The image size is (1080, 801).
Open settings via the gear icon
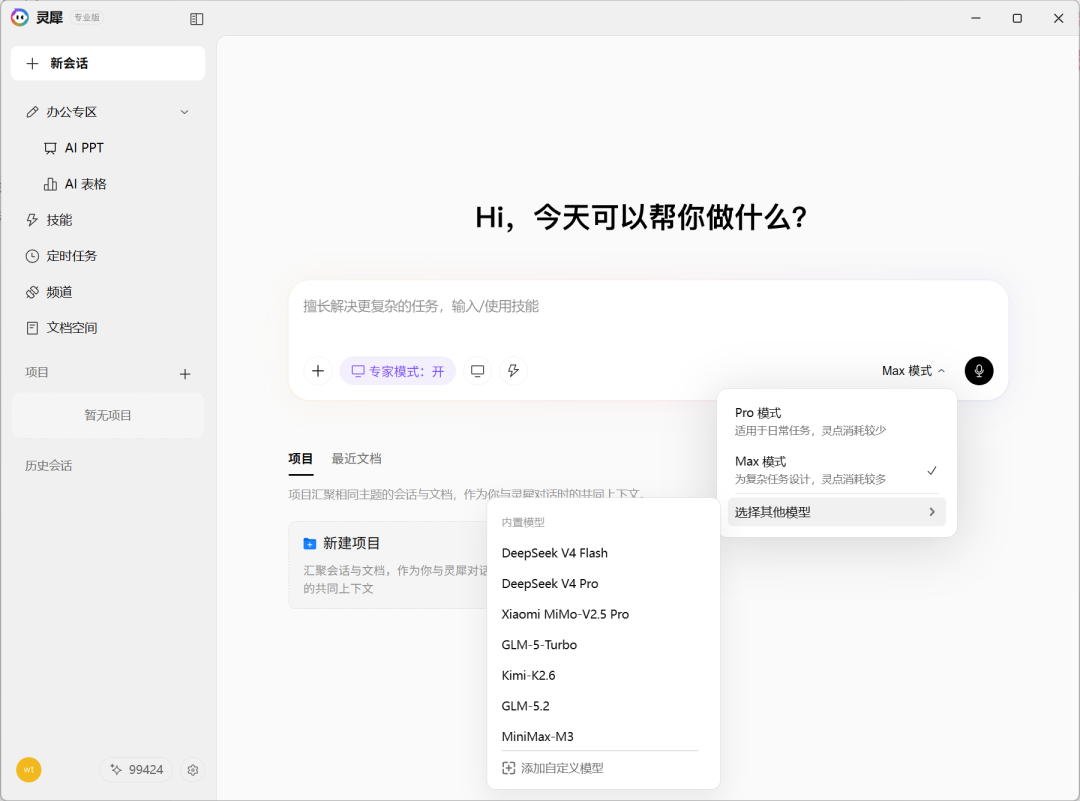(x=193, y=769)
